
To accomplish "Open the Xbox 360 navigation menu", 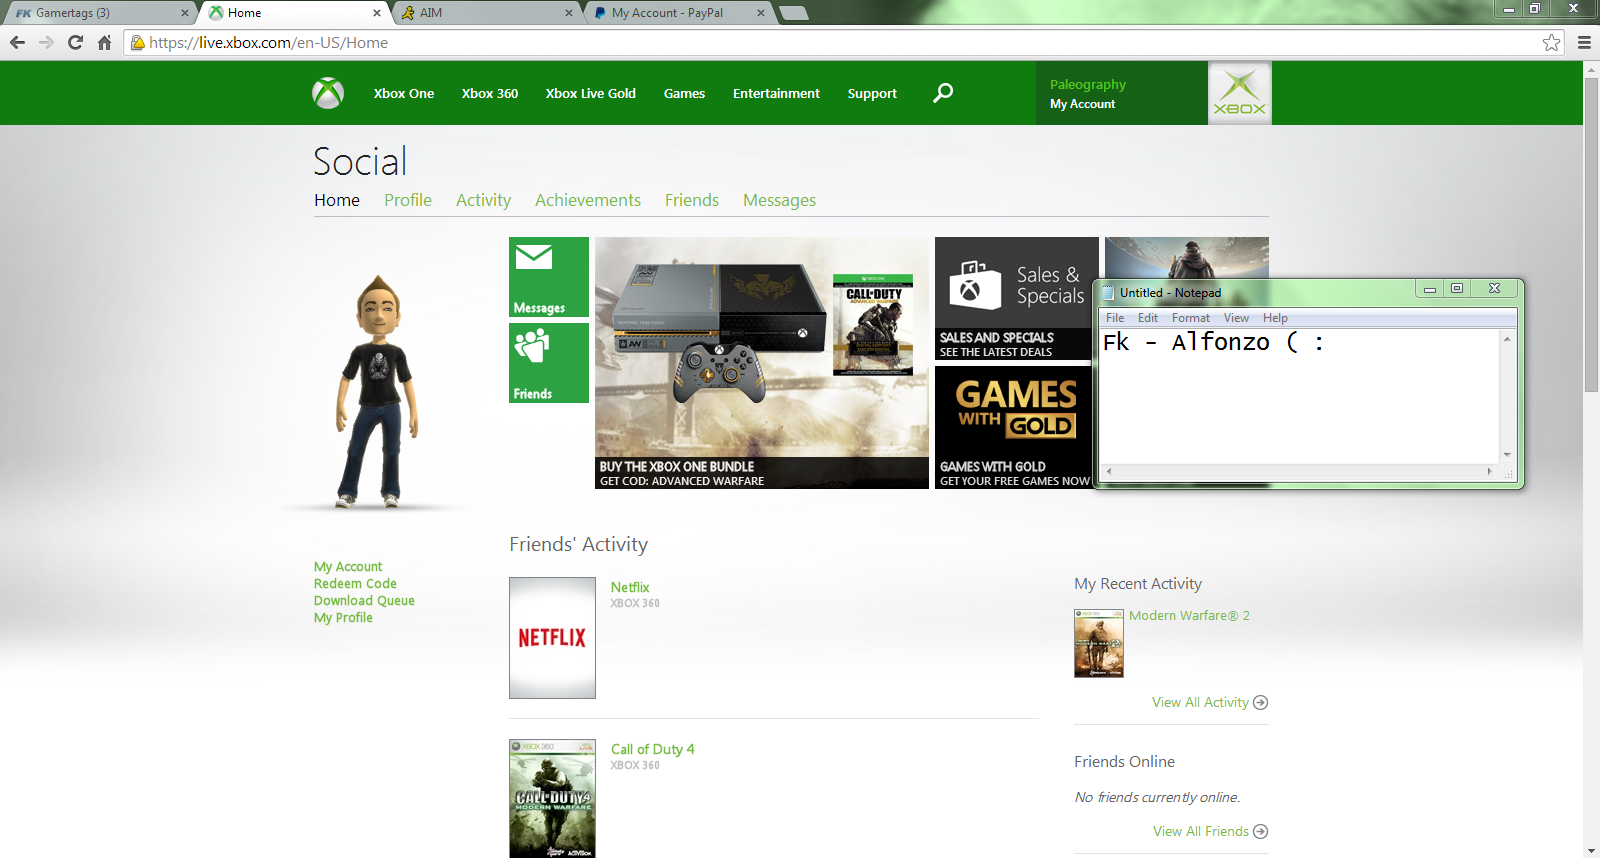I will click(x=490, y=93).
